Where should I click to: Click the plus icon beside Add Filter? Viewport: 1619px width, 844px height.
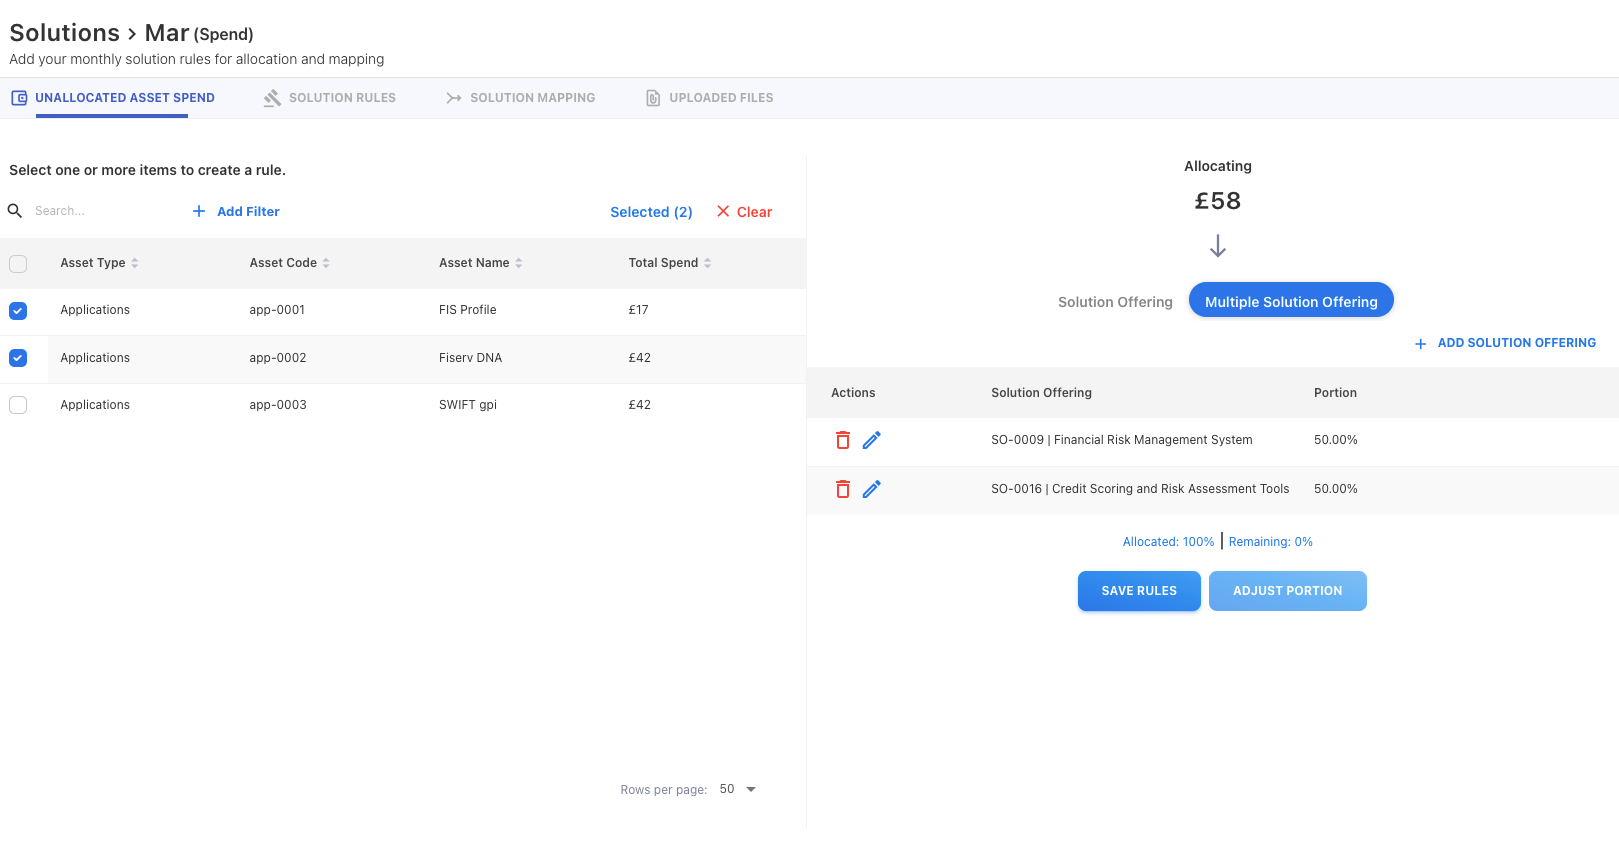199,211
